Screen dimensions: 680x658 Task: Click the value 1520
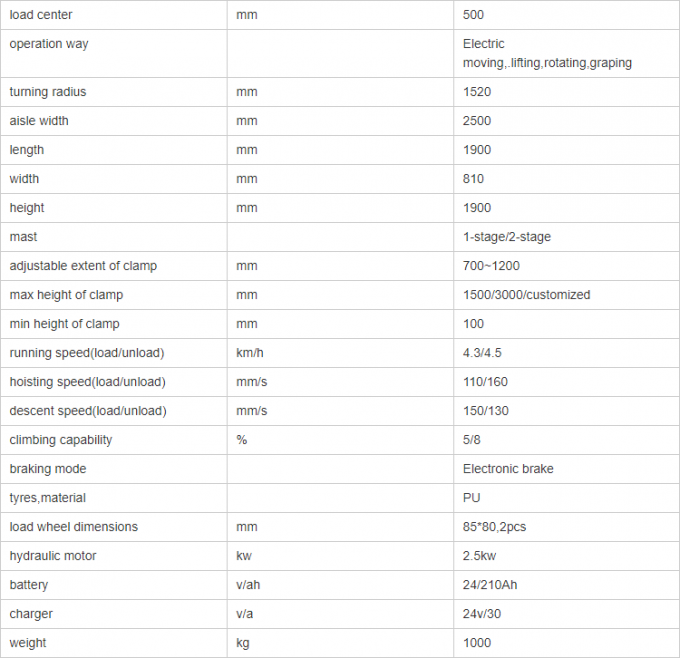tap(477, 92)
